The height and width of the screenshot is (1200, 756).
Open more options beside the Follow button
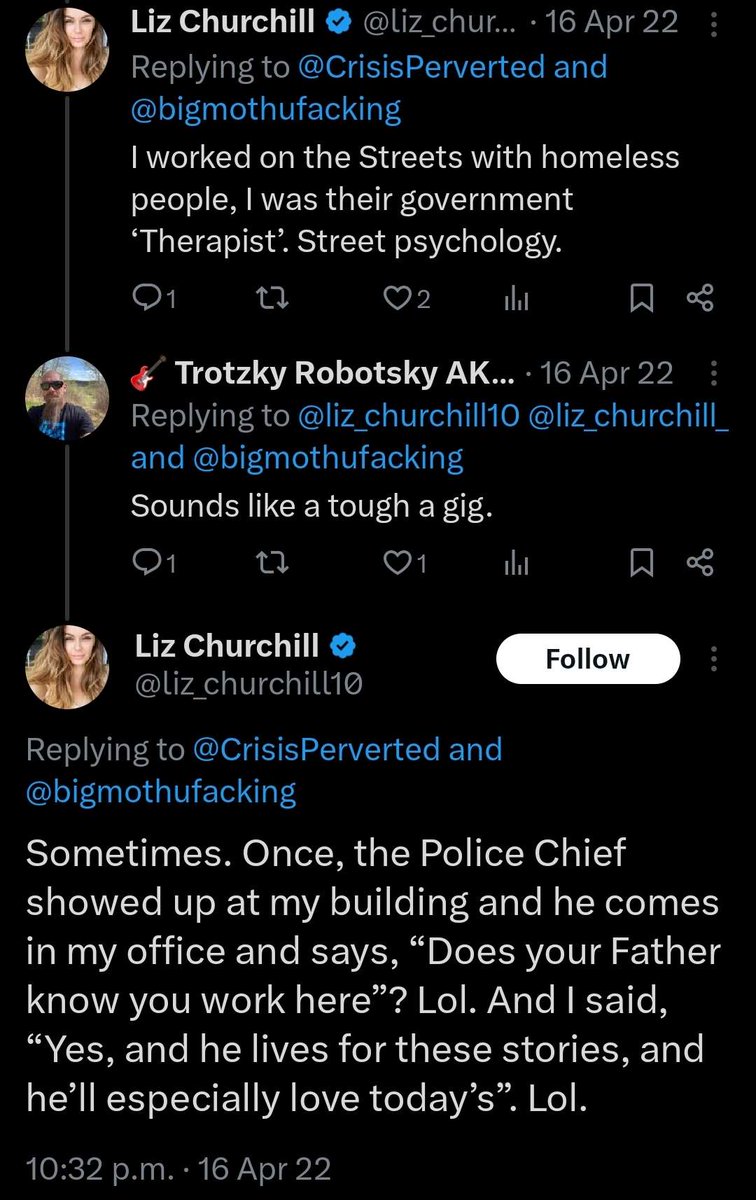[x=713, y=658]
